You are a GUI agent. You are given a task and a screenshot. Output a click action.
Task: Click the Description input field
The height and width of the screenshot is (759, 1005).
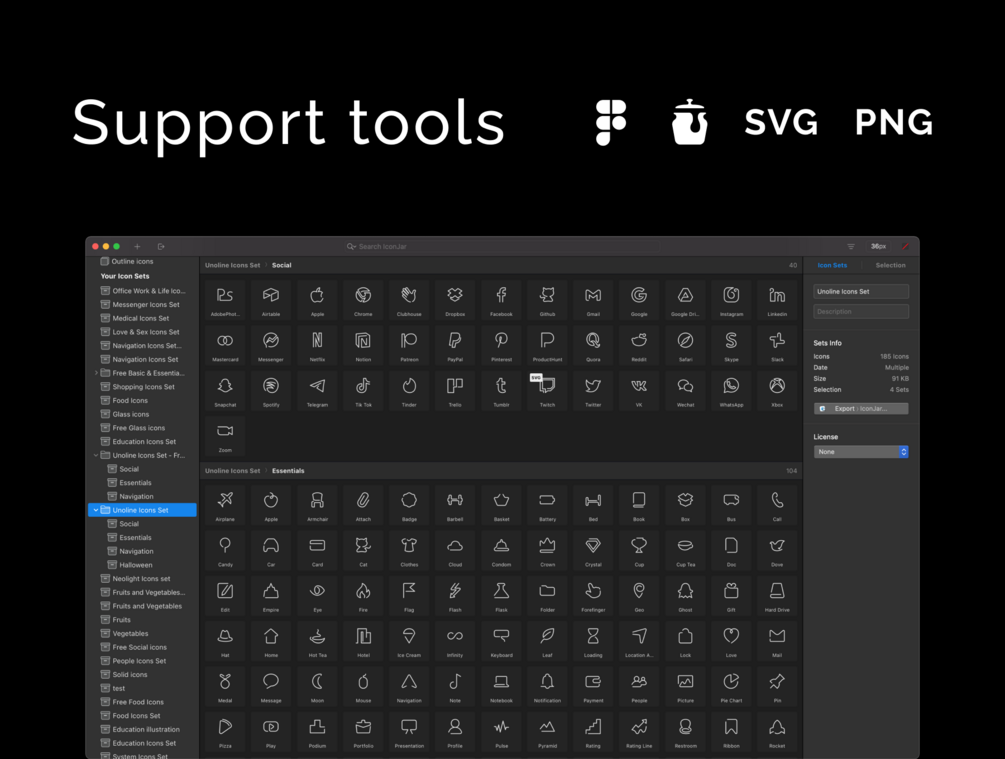[861, 312]
